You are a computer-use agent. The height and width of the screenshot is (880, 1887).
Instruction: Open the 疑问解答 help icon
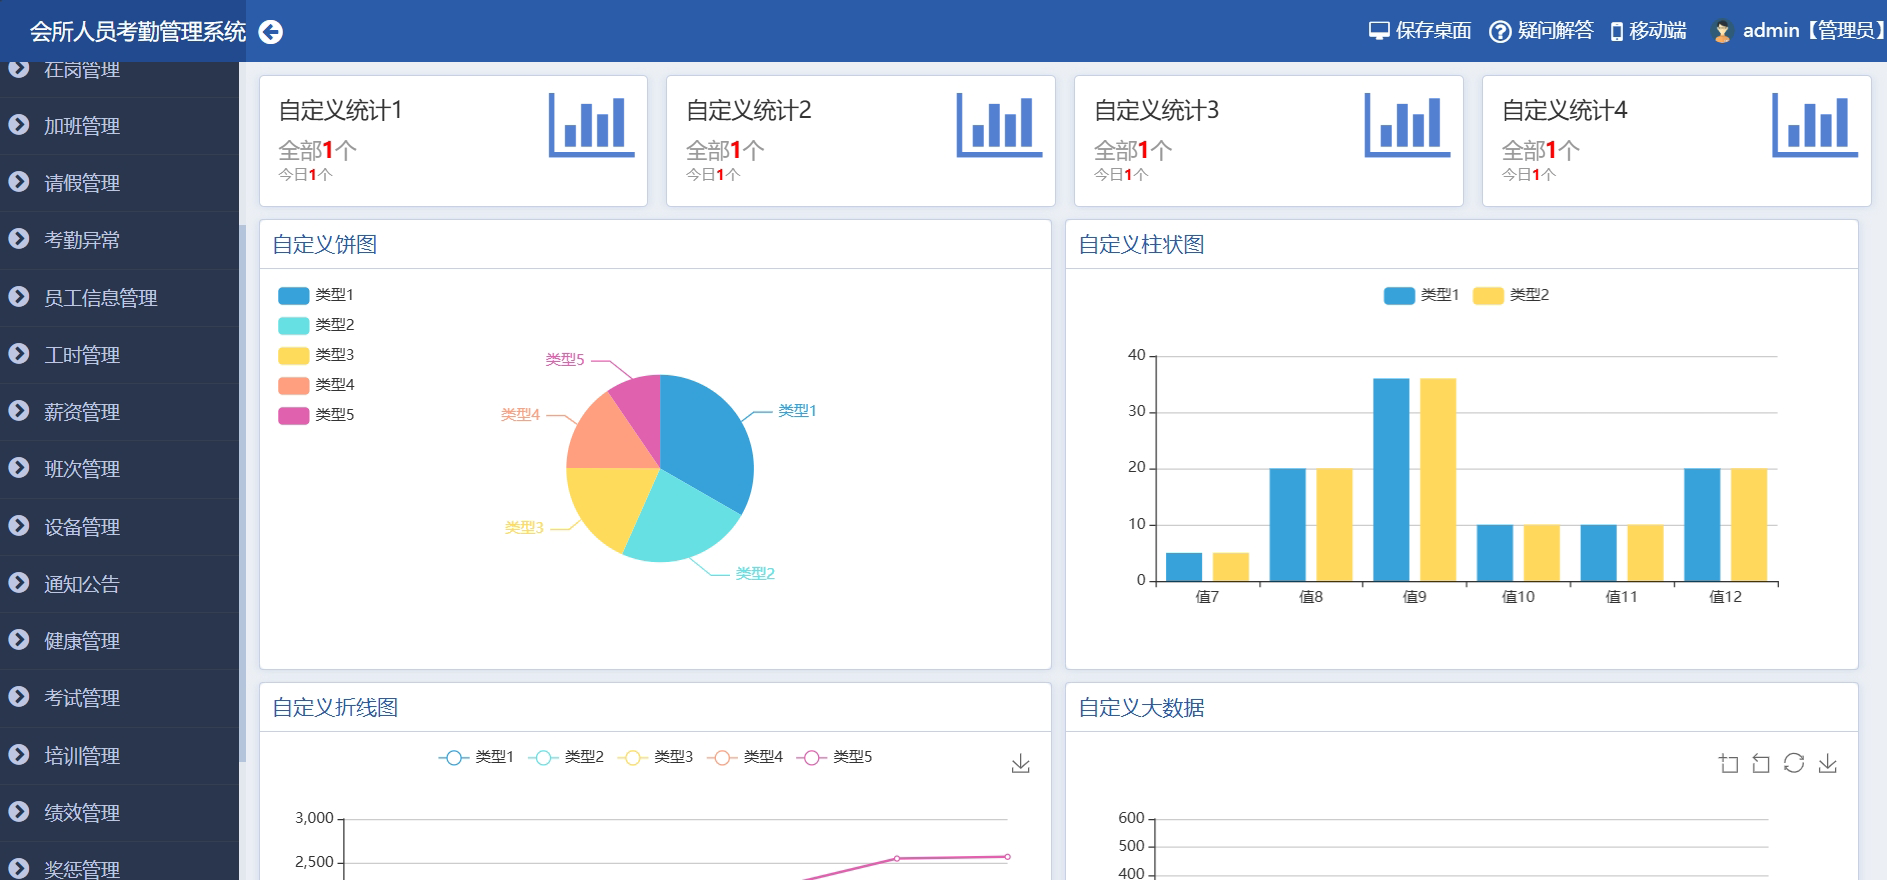tap(1500, 32)
